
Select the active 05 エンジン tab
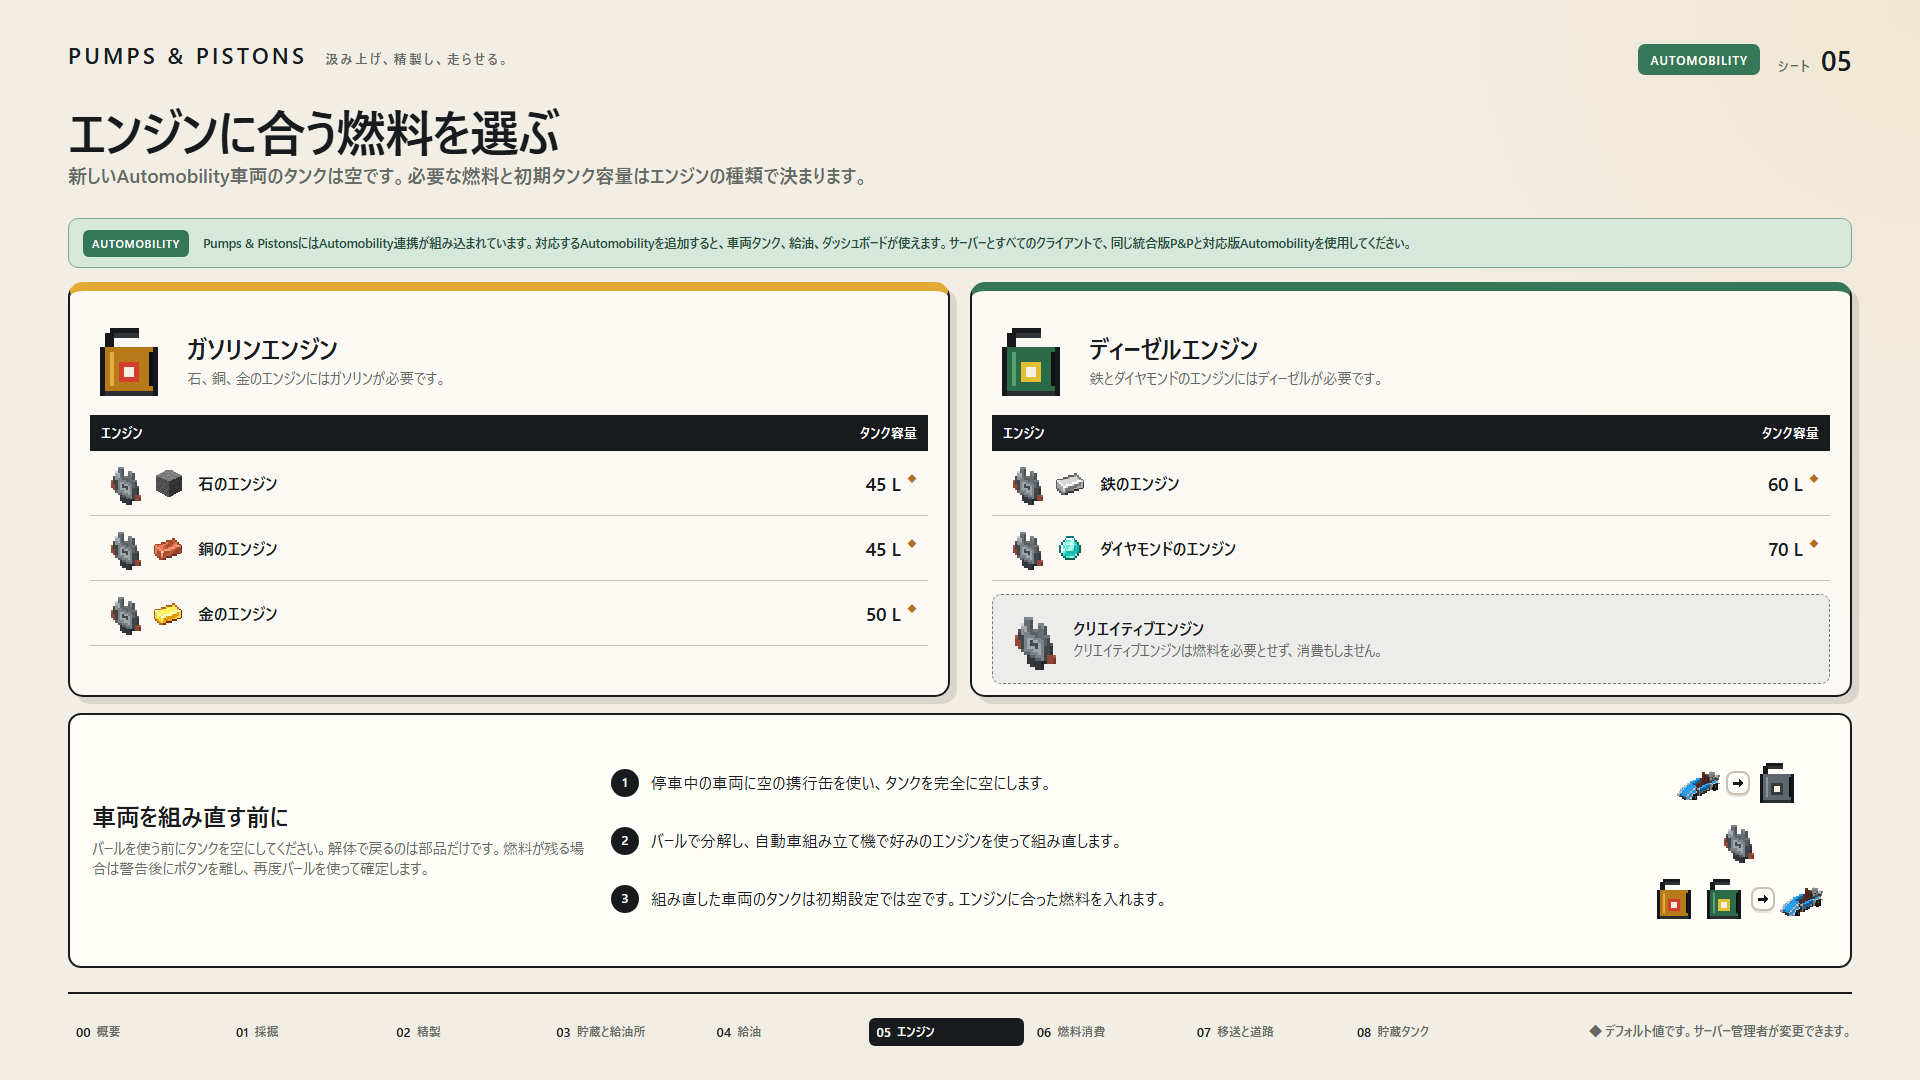pos(946,1032)
